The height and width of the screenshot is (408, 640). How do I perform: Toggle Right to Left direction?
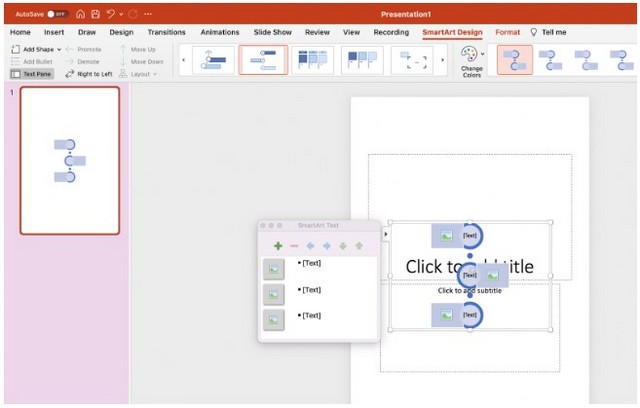pos(88,74)
